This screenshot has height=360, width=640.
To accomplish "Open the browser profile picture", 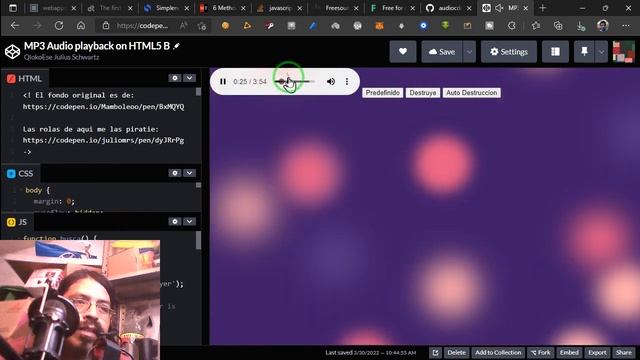I will pos(603,26).
